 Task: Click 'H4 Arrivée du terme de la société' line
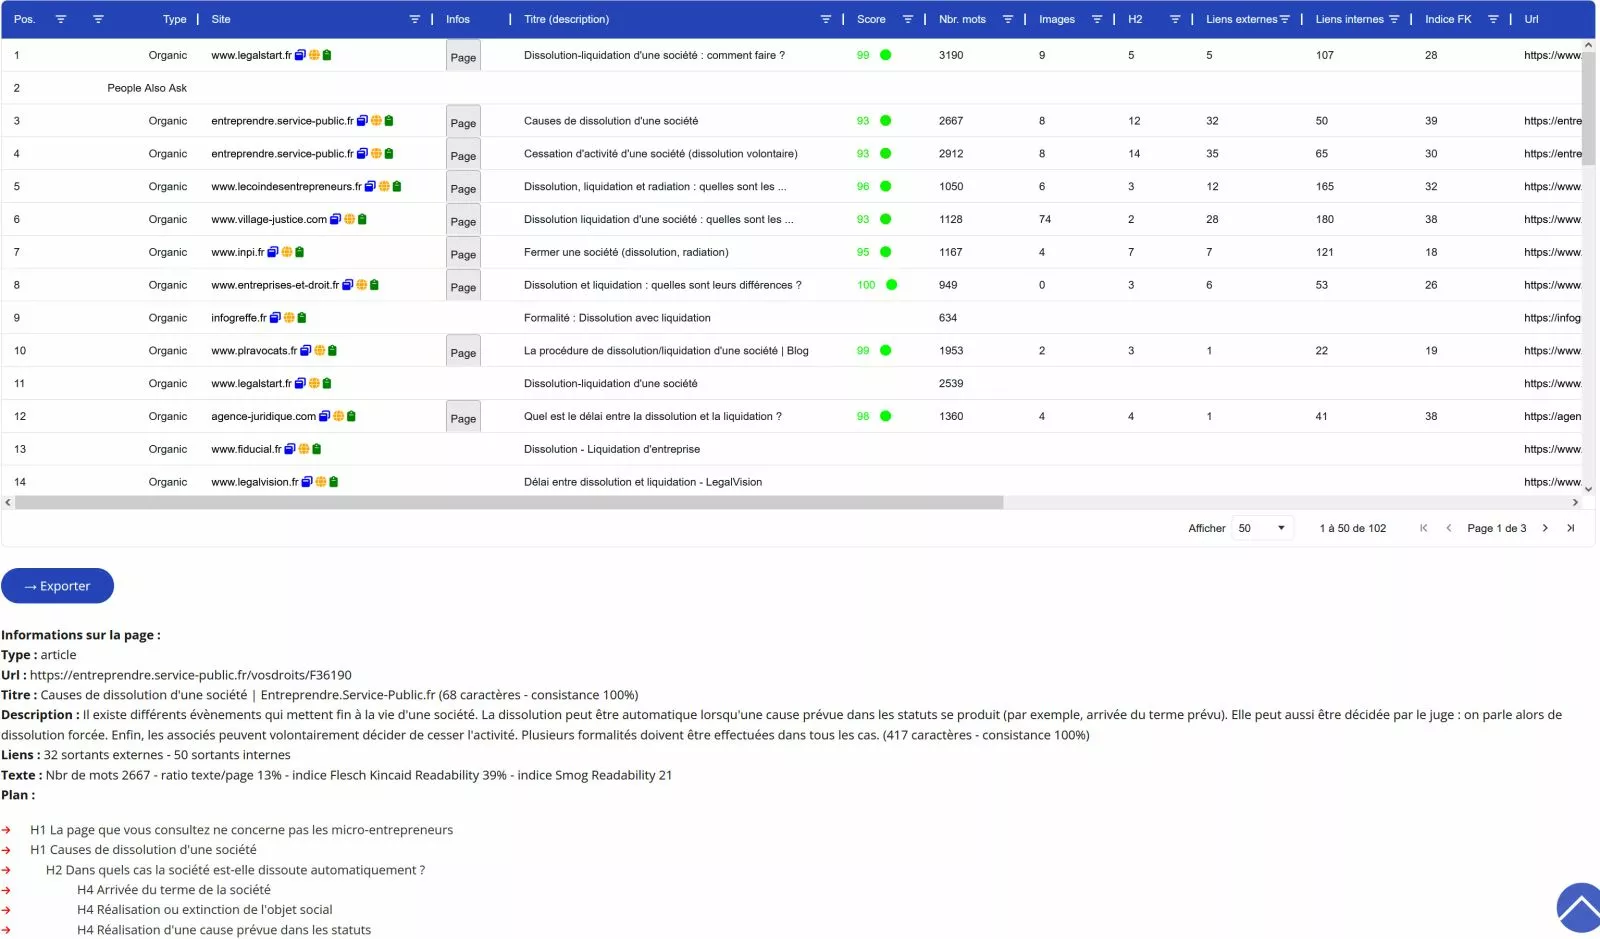[174, 890]
